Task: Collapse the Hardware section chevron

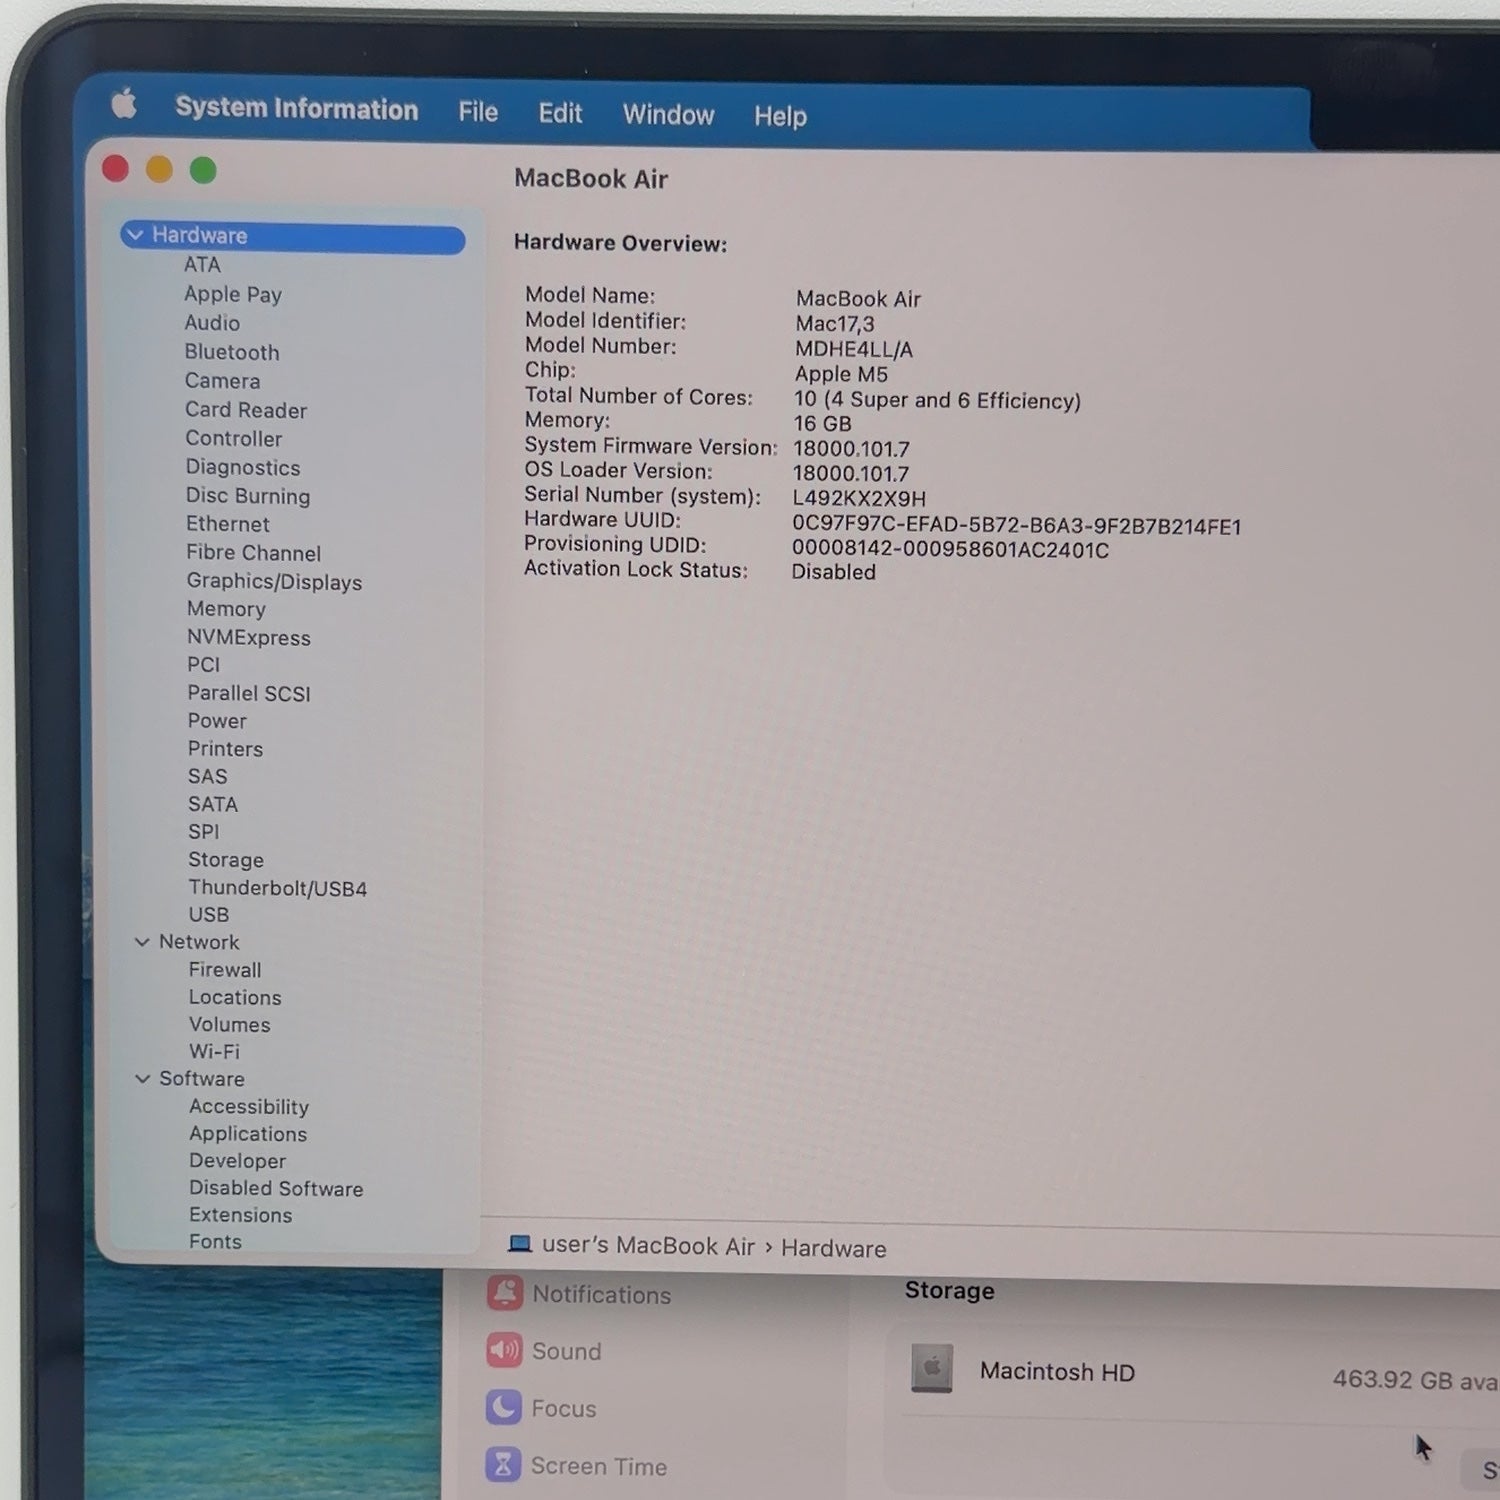Action: 135,235
